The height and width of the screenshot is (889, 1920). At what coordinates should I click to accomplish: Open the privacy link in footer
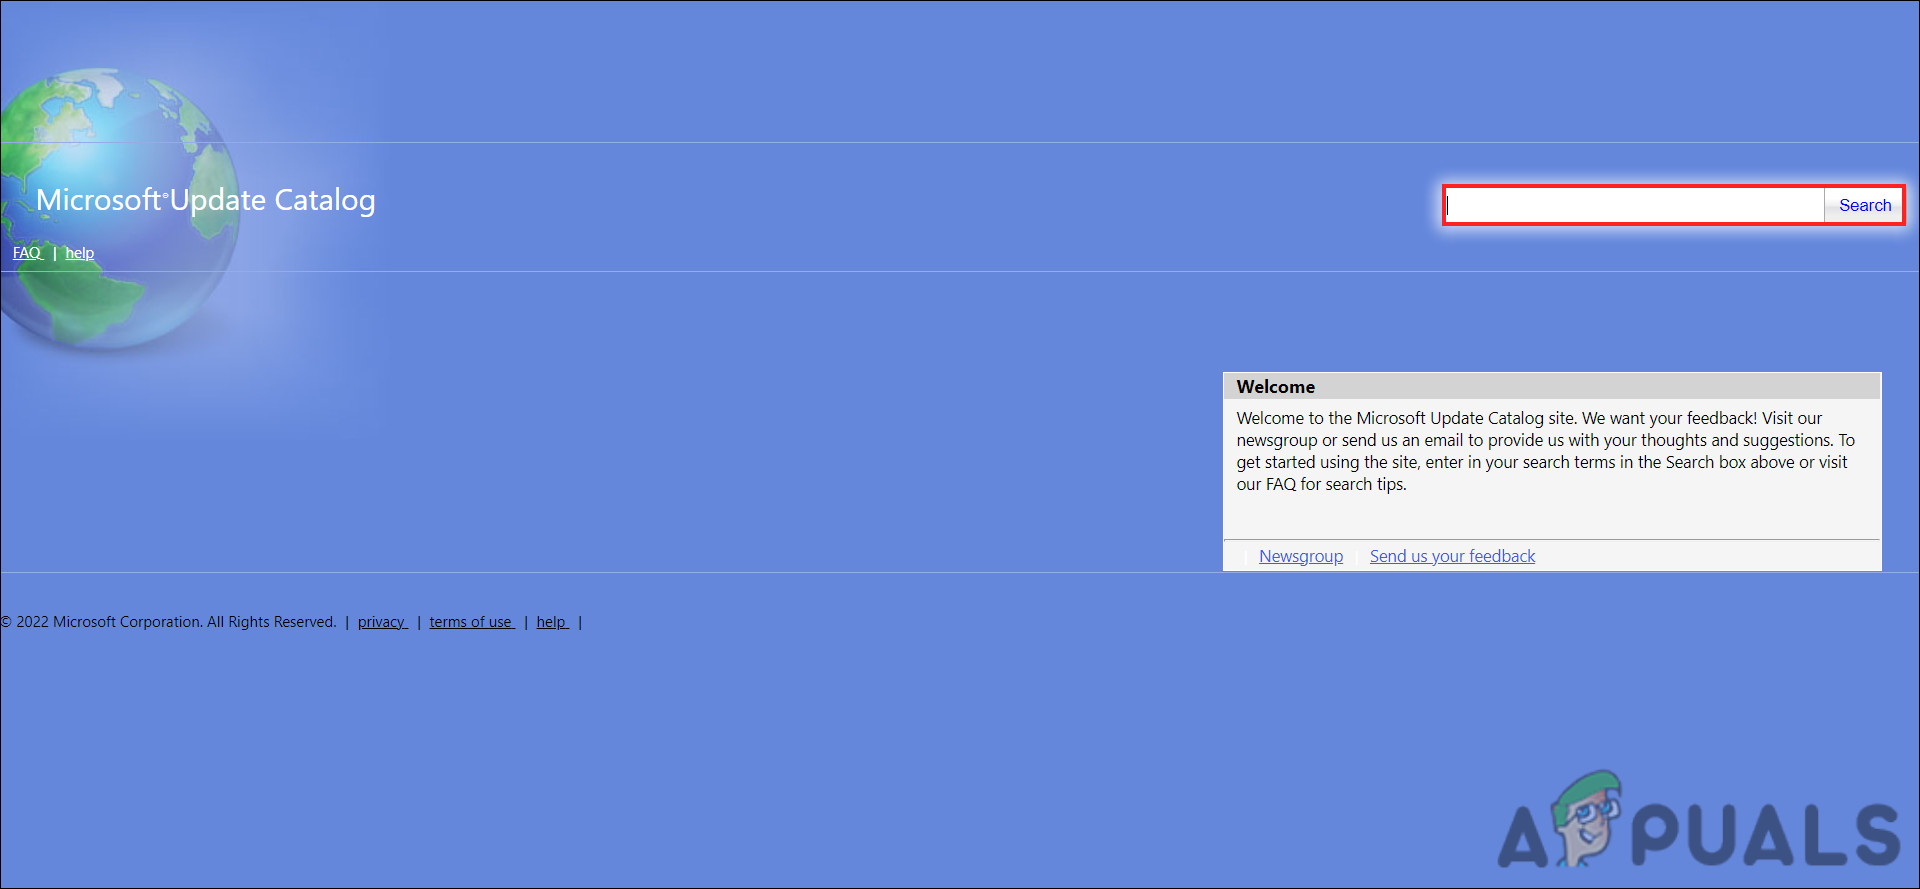[x=382, y=622]
